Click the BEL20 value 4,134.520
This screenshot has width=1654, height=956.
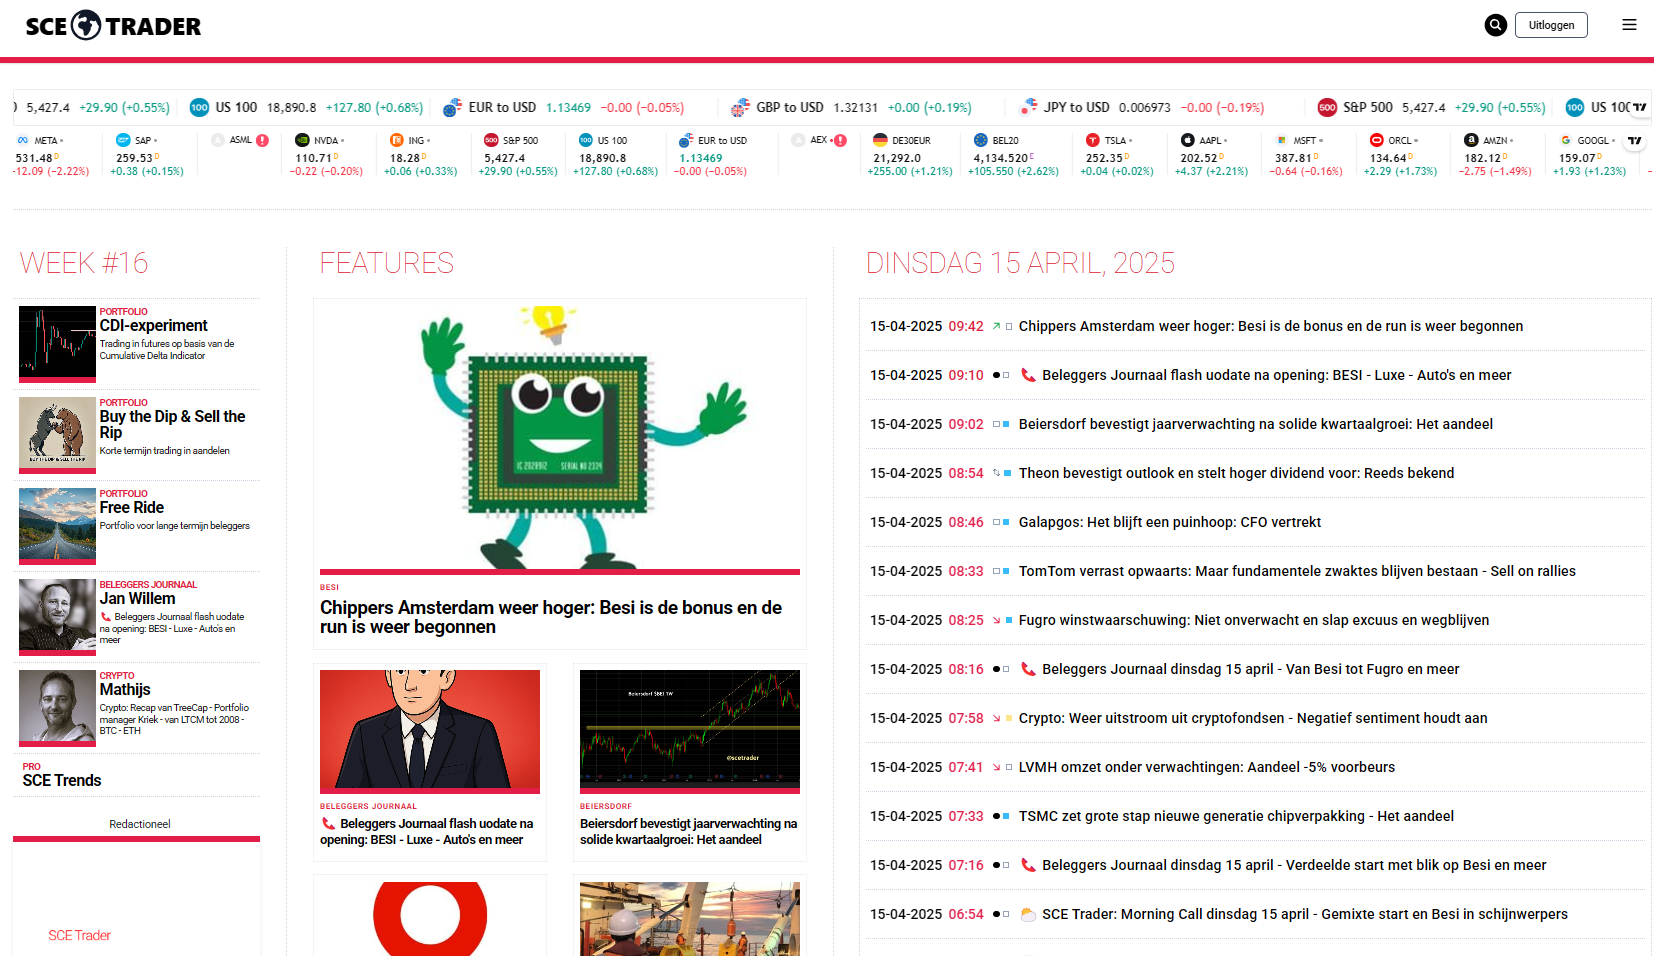(x=1001, y=158)
